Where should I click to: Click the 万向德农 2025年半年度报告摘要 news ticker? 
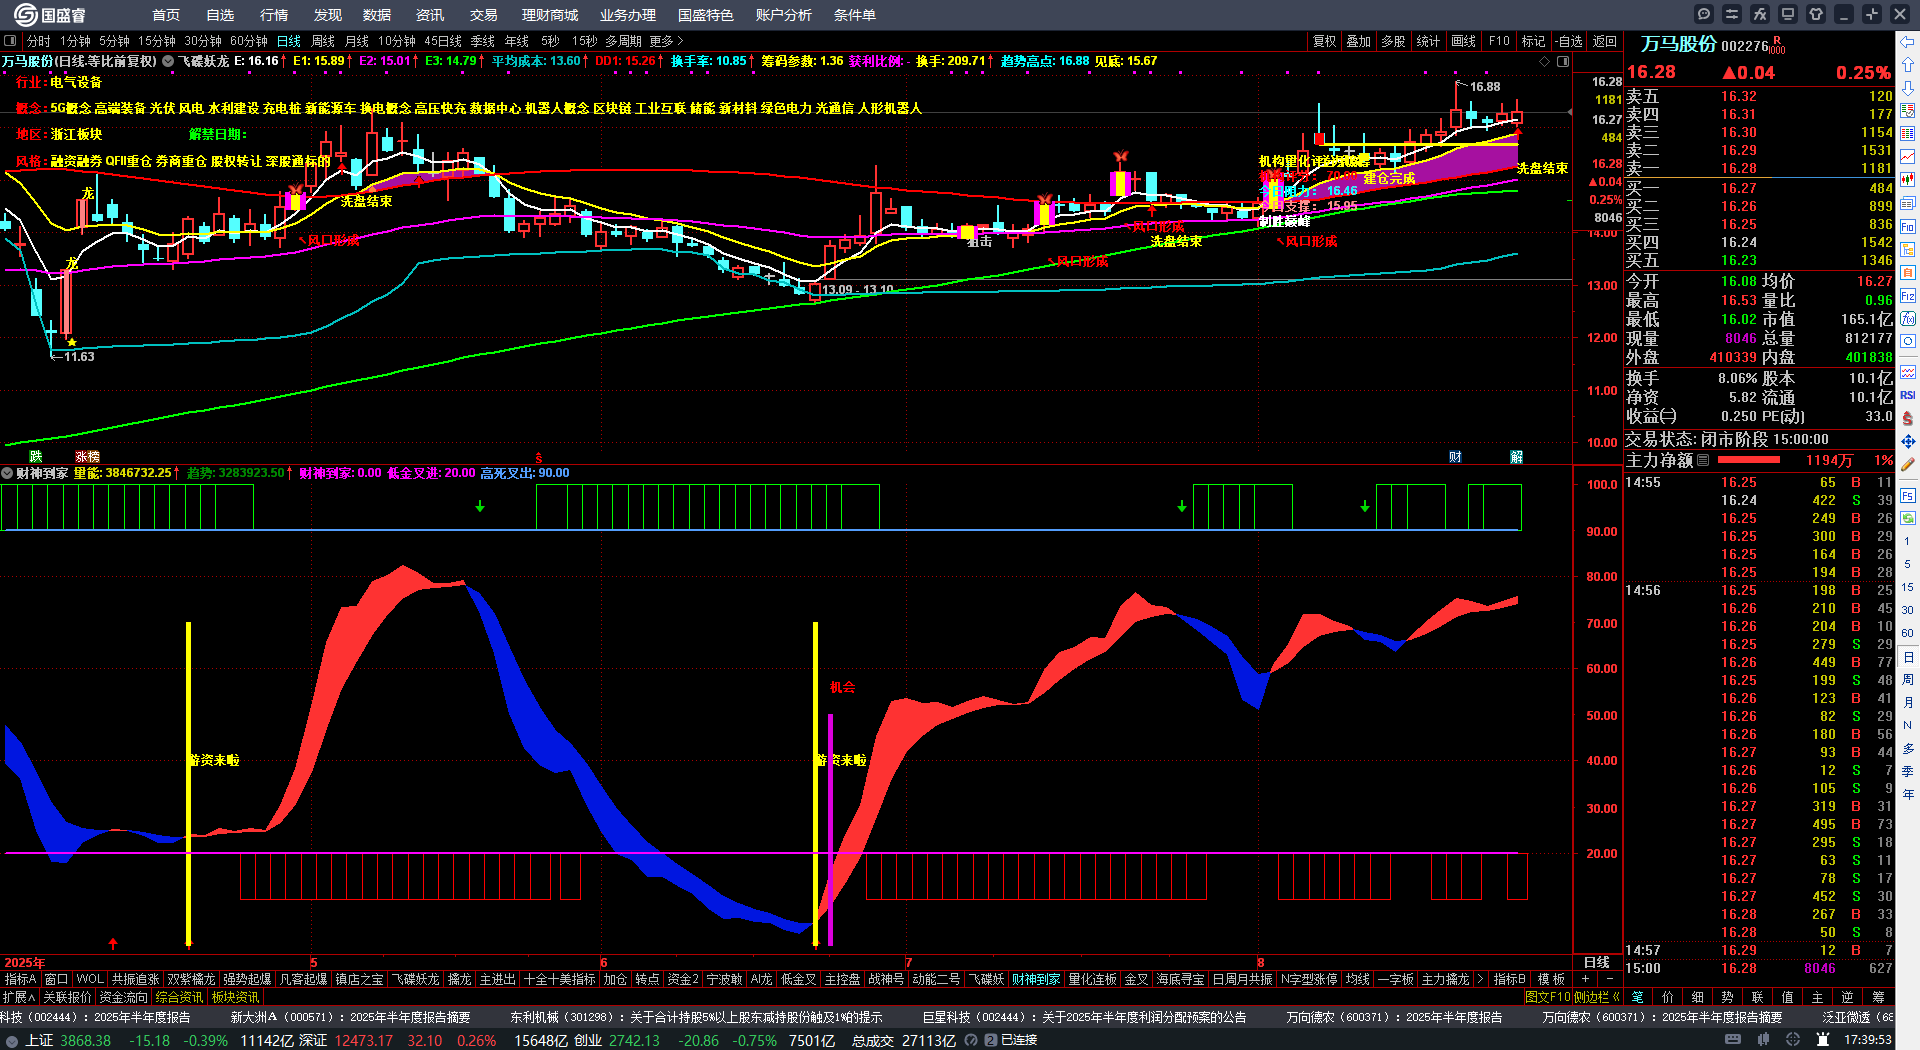click(1662, 1017)
